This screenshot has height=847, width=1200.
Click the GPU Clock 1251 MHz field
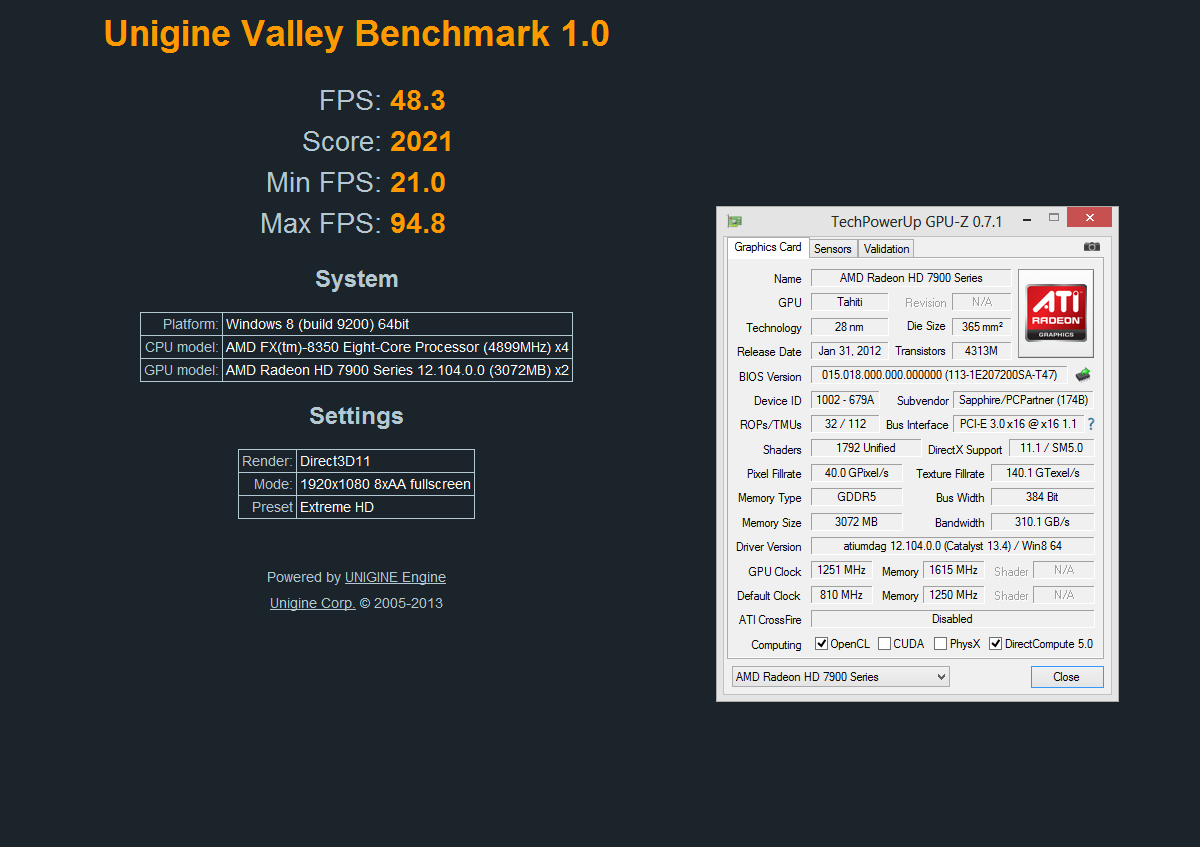842,570
